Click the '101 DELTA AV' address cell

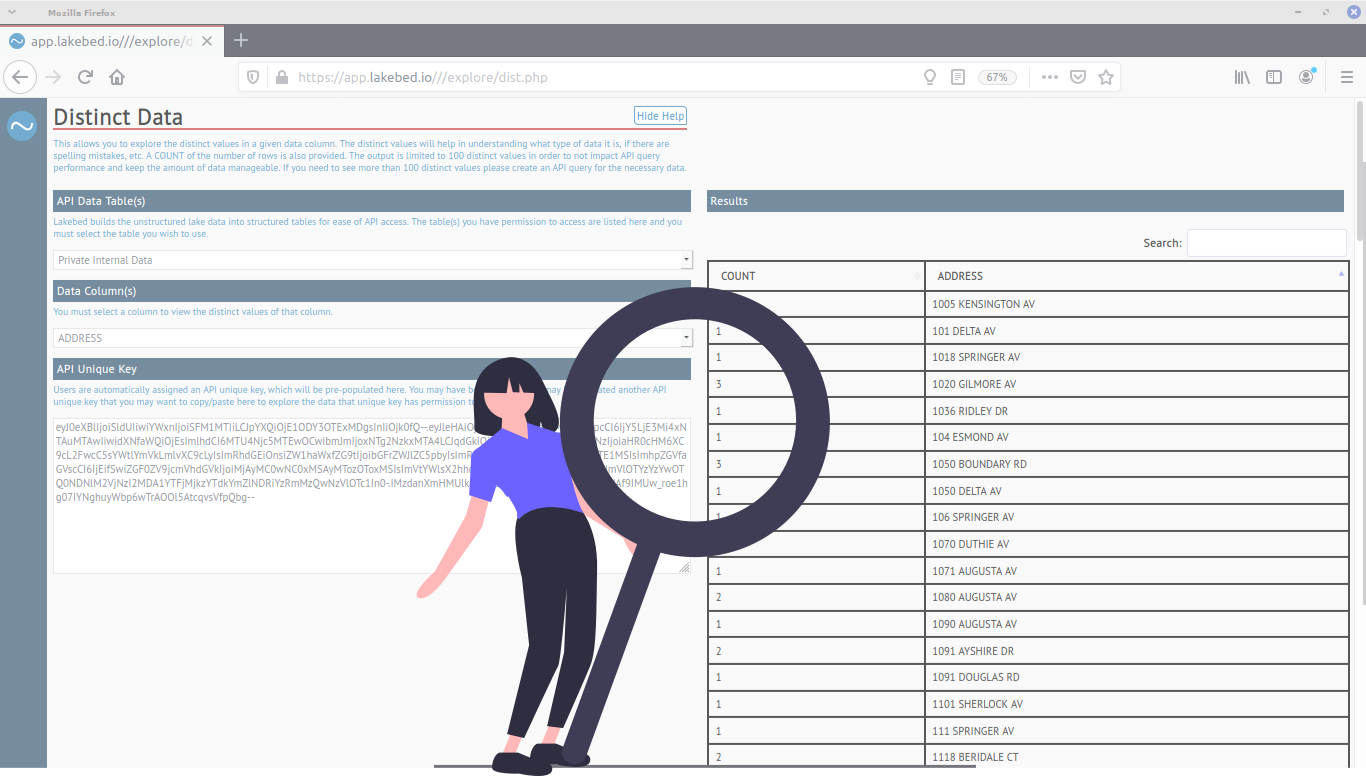coord(1137,331)
